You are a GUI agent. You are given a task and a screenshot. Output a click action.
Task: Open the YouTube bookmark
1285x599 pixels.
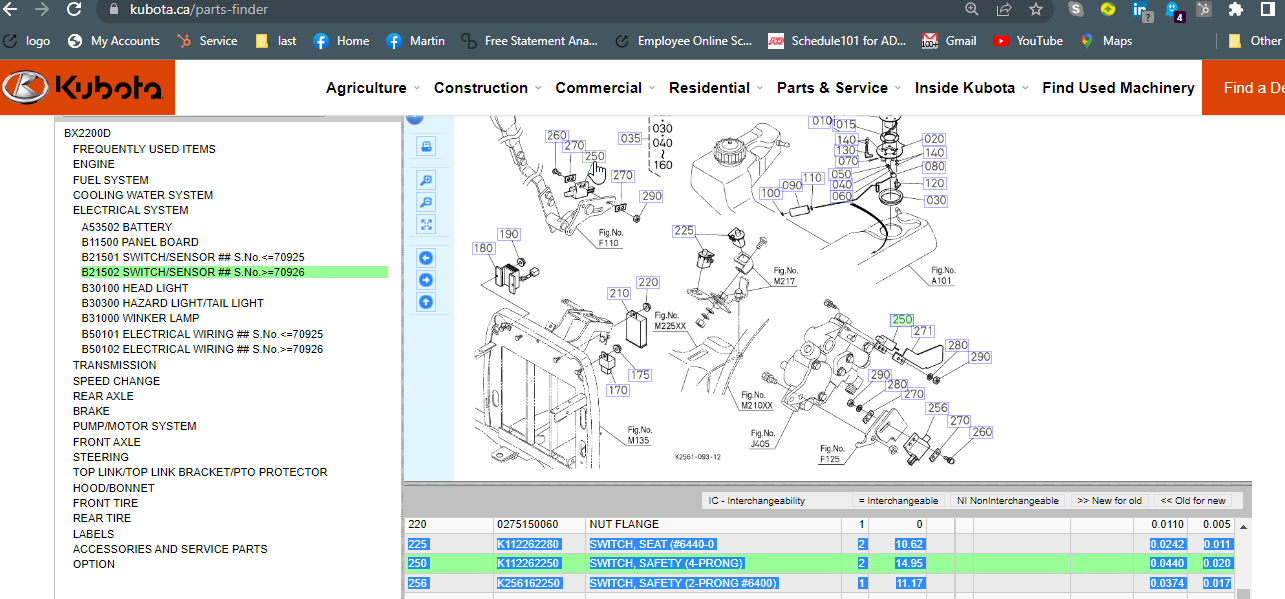pyautogui.click(x=1028, y=41)
